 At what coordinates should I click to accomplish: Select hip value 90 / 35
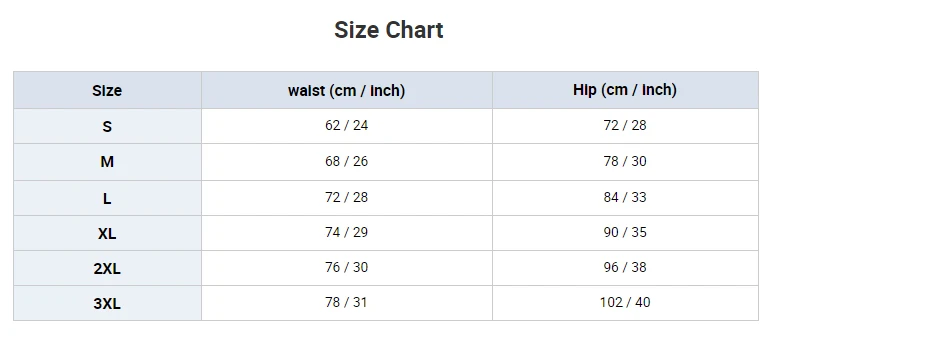(625, 233)
